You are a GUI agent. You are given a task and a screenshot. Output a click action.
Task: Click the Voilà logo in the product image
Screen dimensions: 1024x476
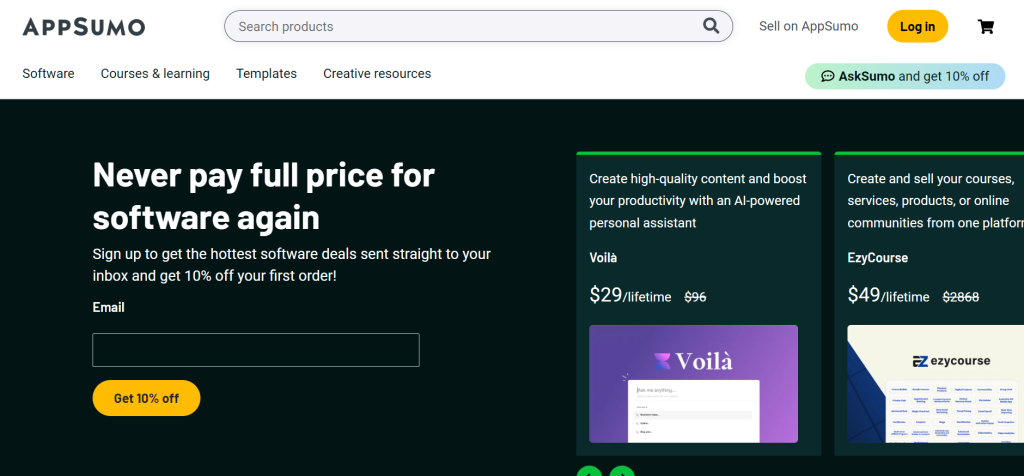click(x=693, y=361)
